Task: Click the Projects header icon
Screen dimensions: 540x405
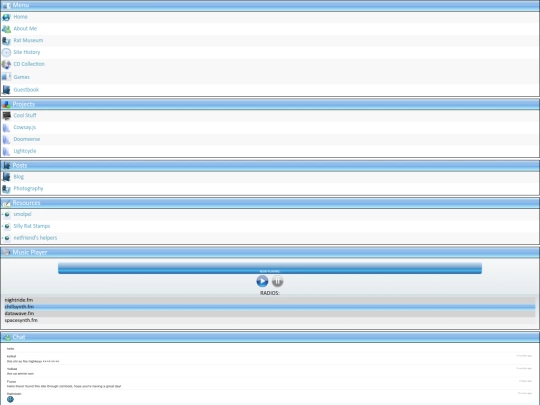Action: pyautogui.click(x=6, y=104)
